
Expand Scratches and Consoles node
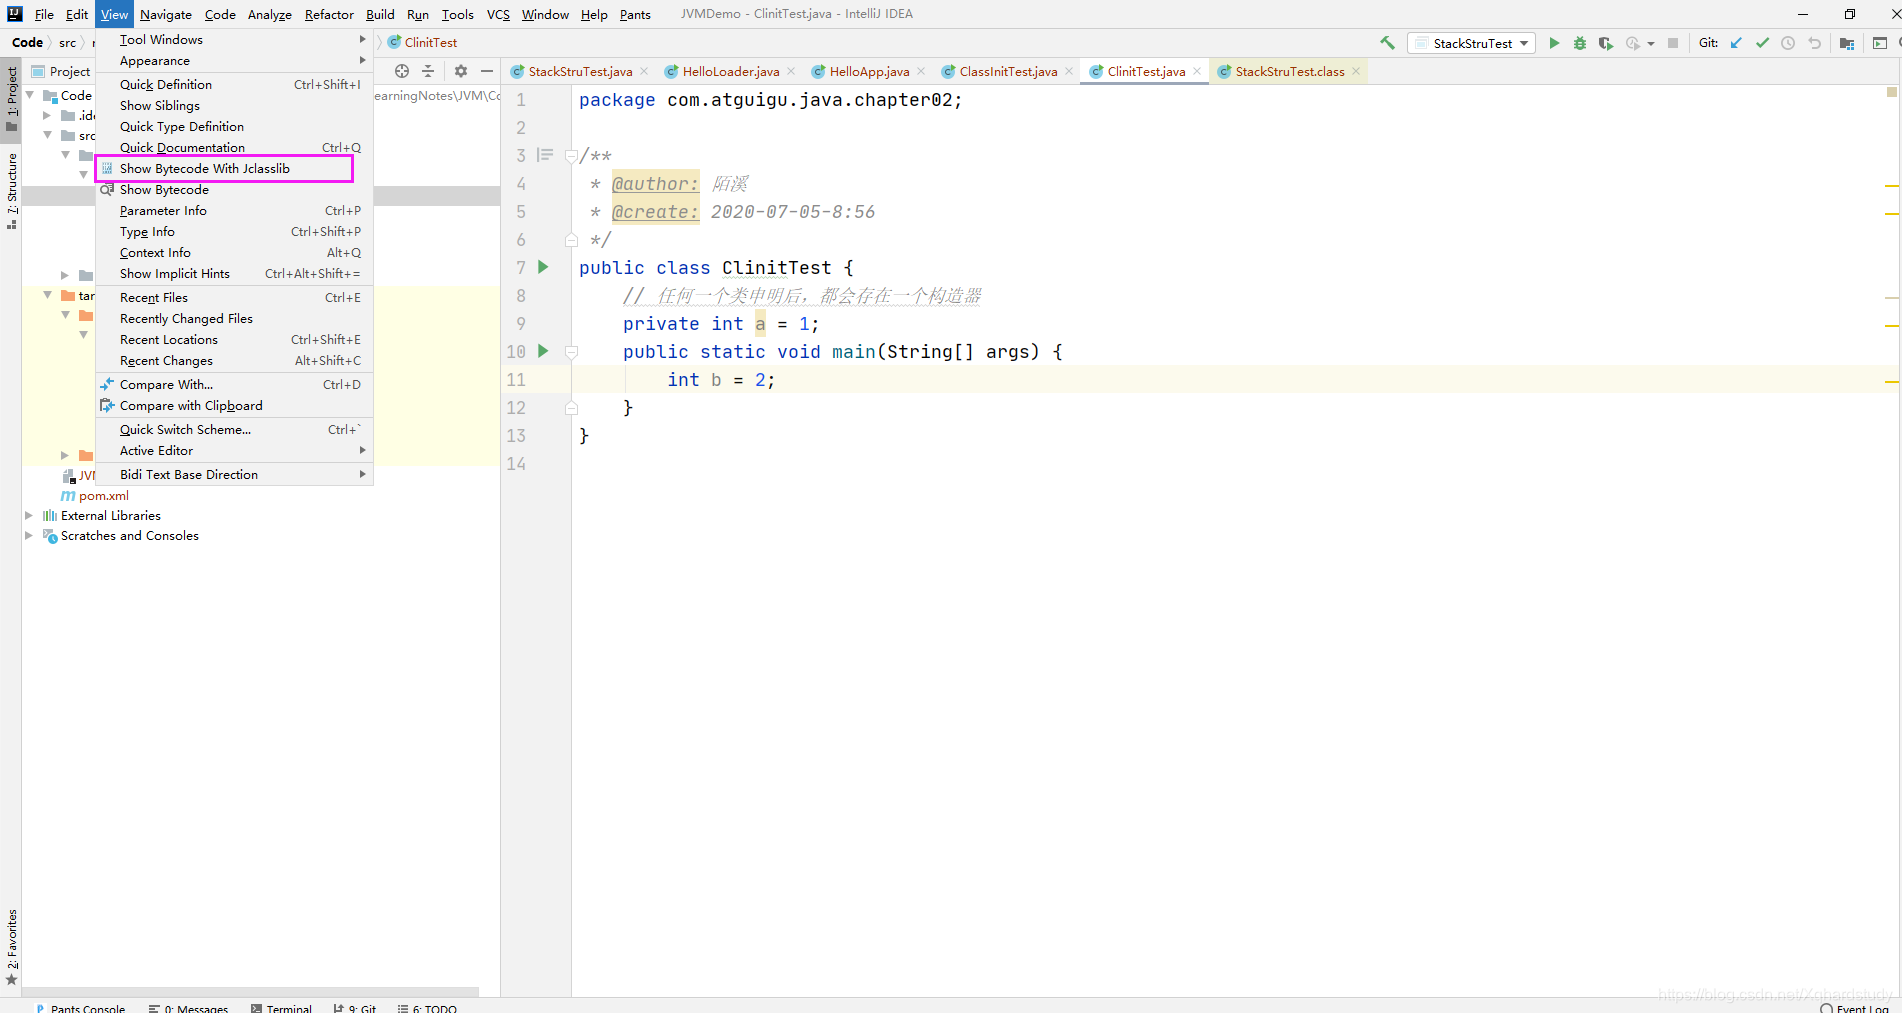[29, 536]
